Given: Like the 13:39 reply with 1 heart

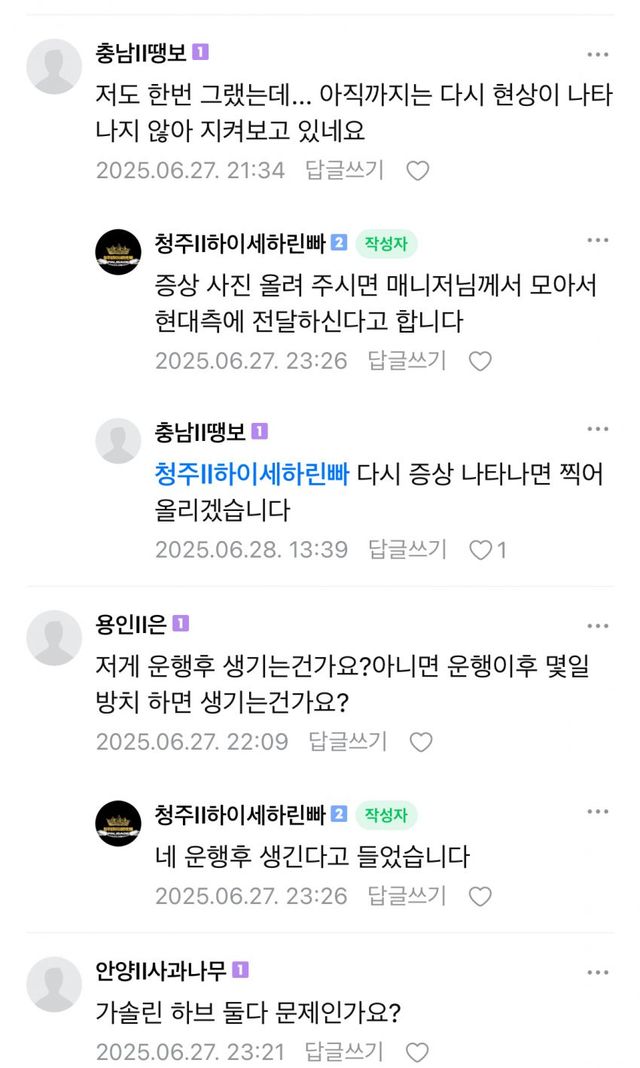Looking at the screenshot, I should (482, 550).
